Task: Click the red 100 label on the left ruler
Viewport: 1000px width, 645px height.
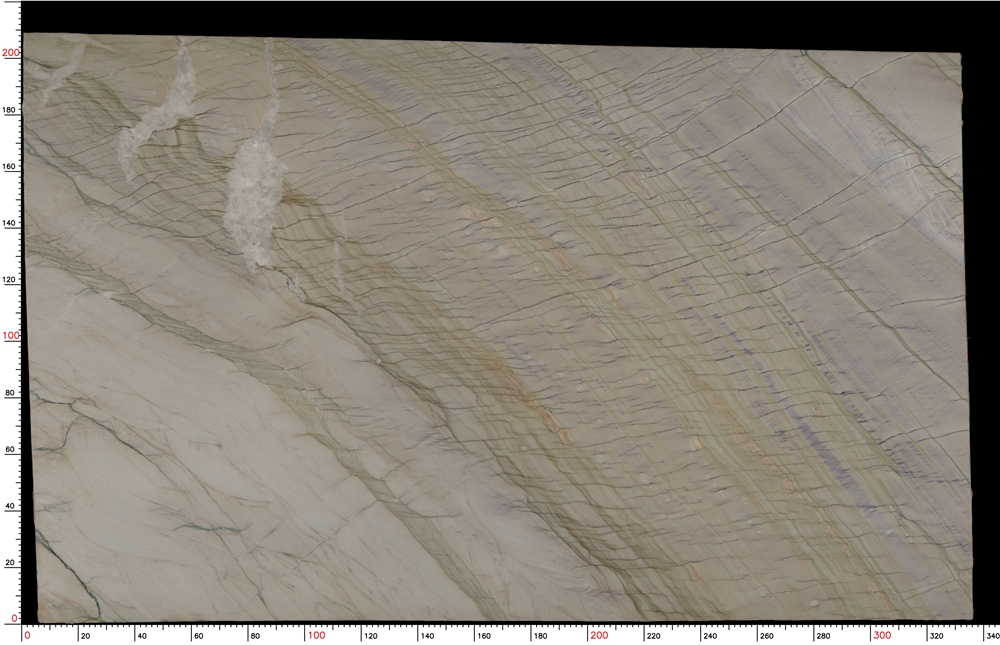Action: click(x=11, y=336)
